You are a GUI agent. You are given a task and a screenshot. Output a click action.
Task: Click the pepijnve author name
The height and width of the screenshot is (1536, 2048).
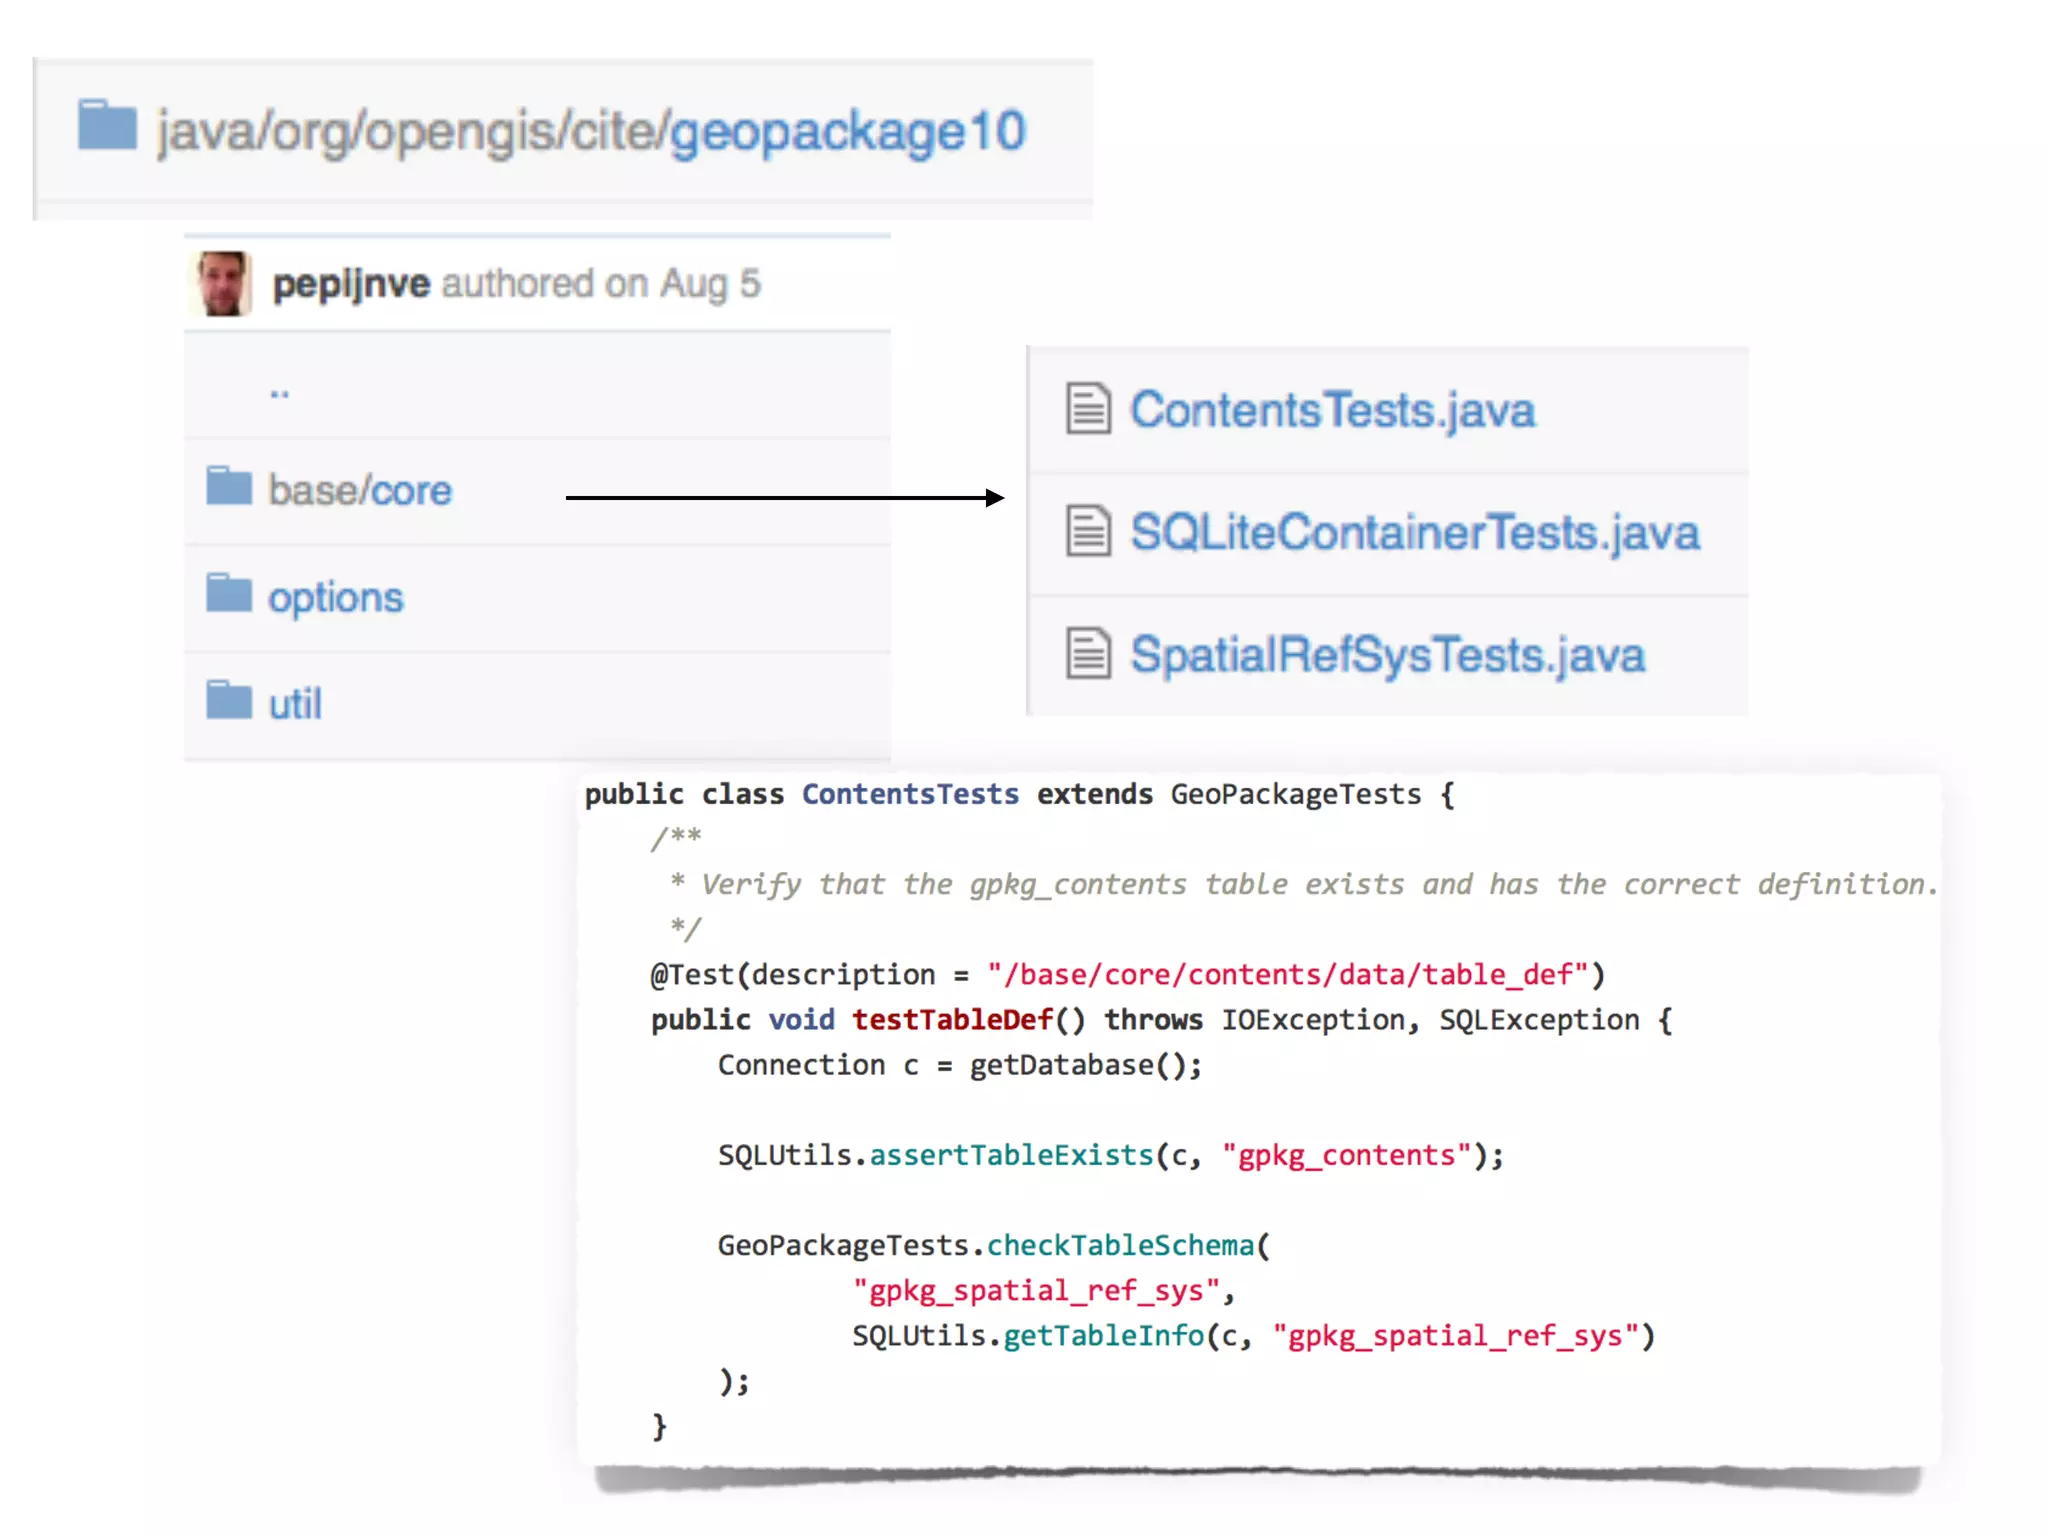point(351,284)
